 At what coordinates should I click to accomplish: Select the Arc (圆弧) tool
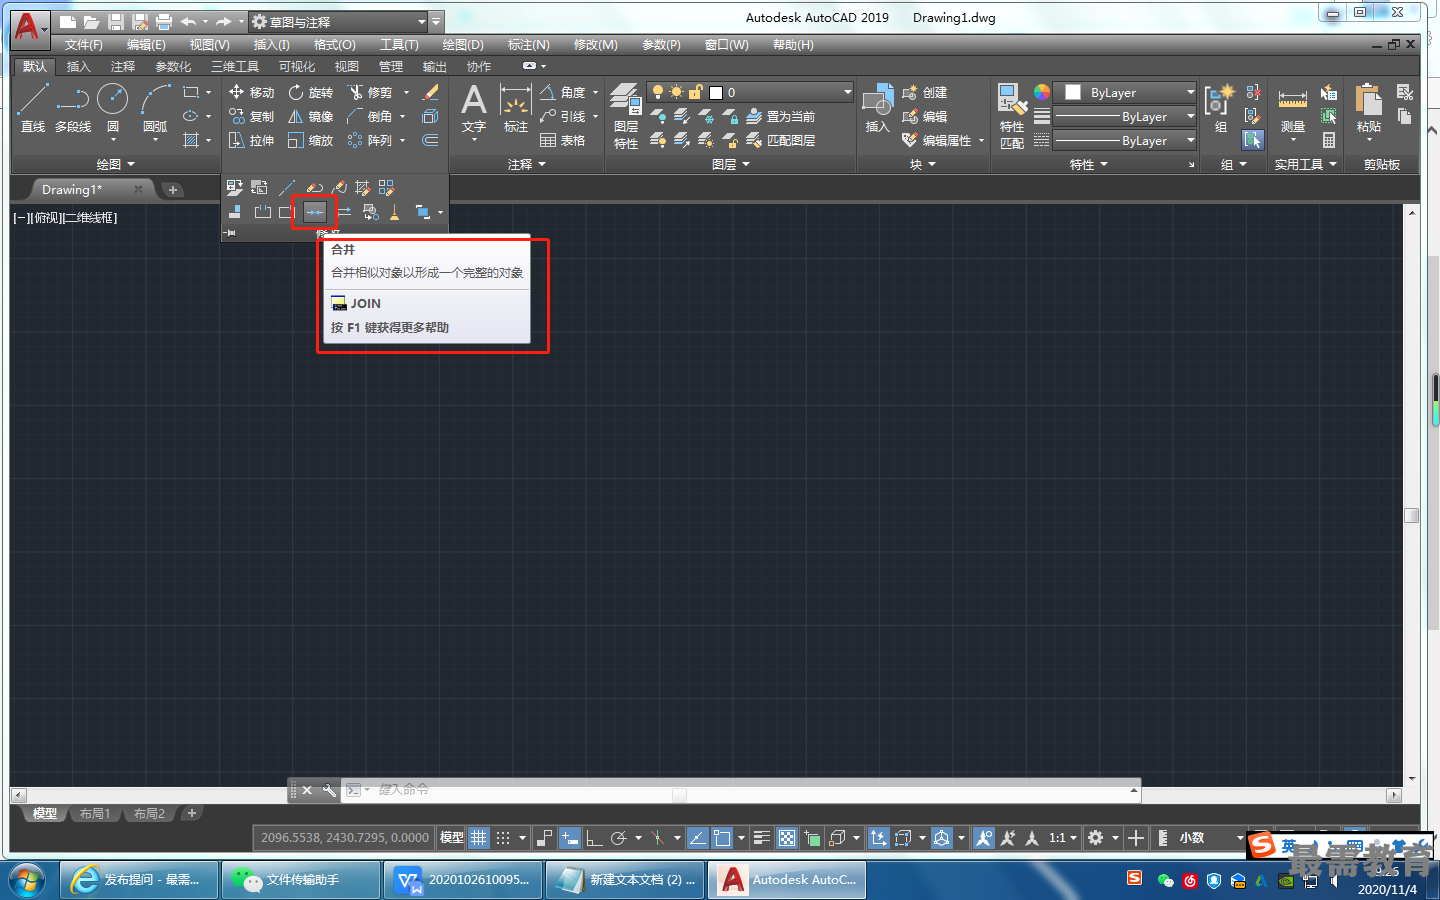tap(155, 107)
